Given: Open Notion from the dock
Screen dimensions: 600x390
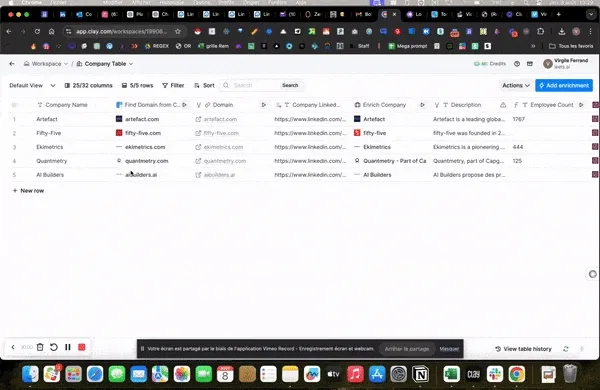Looking at the screenshot, I should coord(421,374).
